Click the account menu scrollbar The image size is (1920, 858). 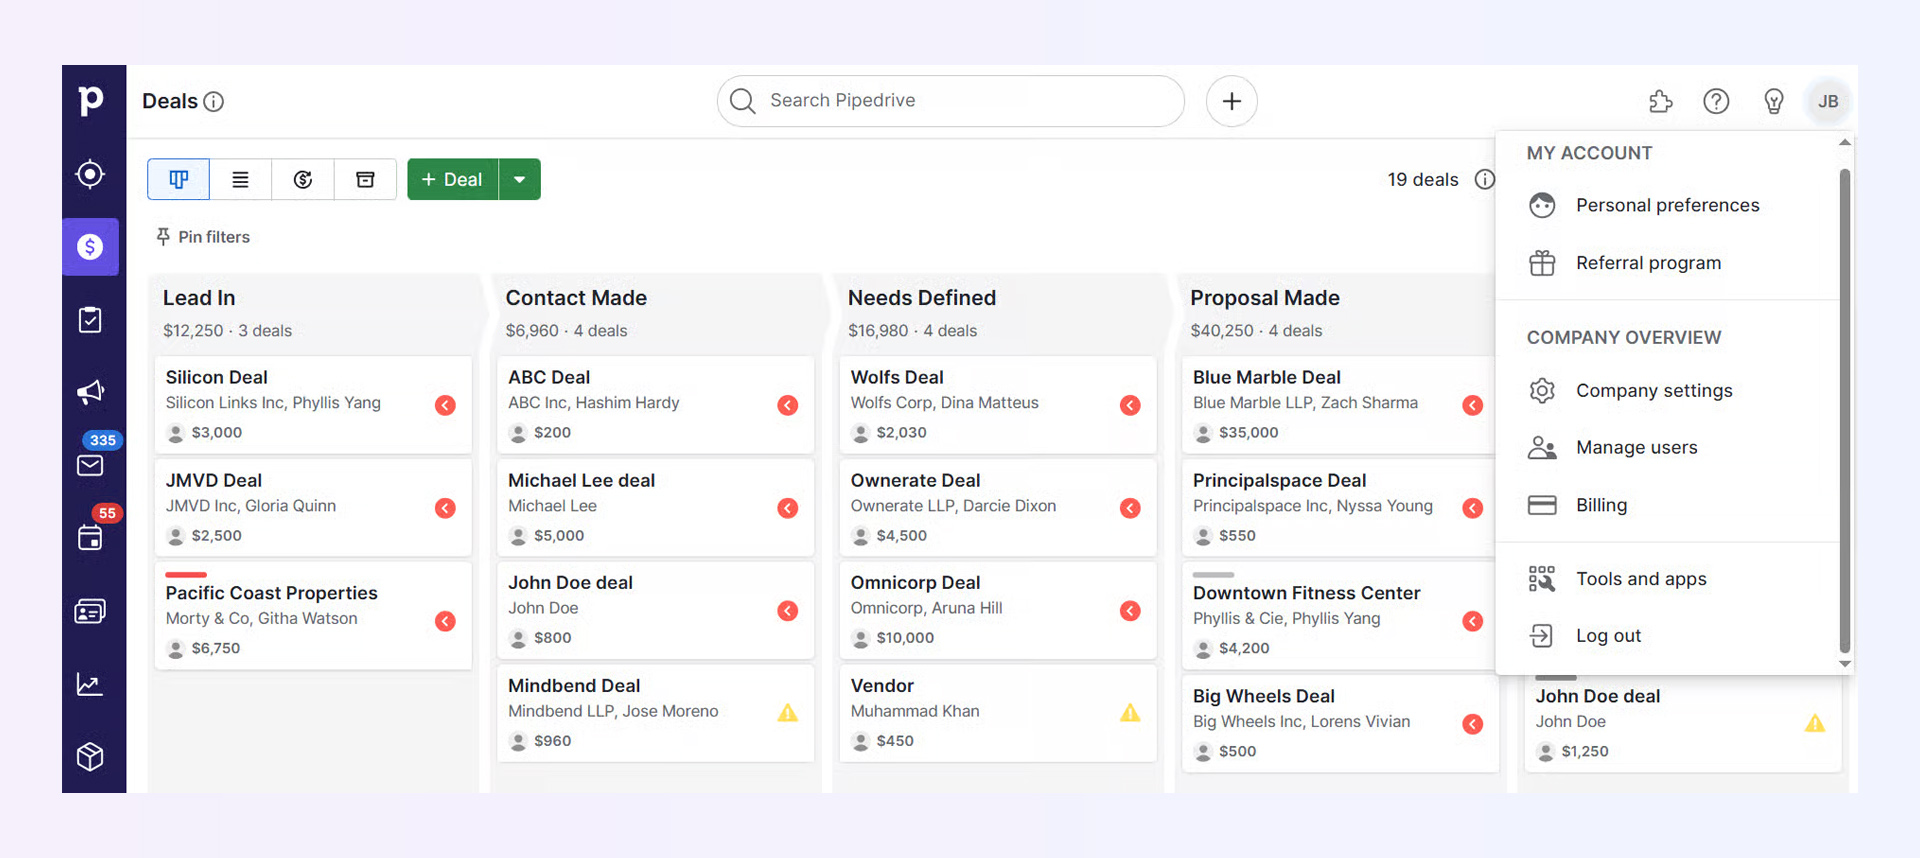[1845, 410]
